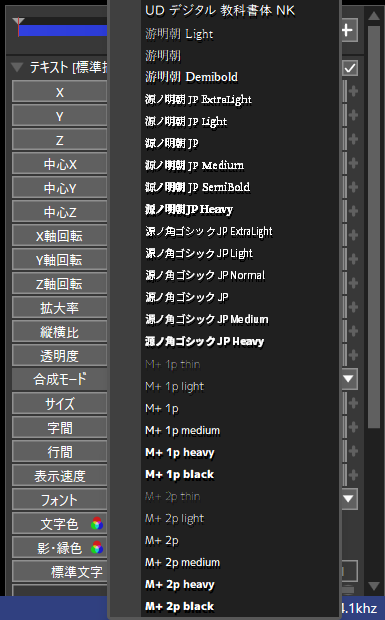Viewport: 385px width, 620px height.
Task: Click the plus icon on the X row
Action: (x=353, y=91)
